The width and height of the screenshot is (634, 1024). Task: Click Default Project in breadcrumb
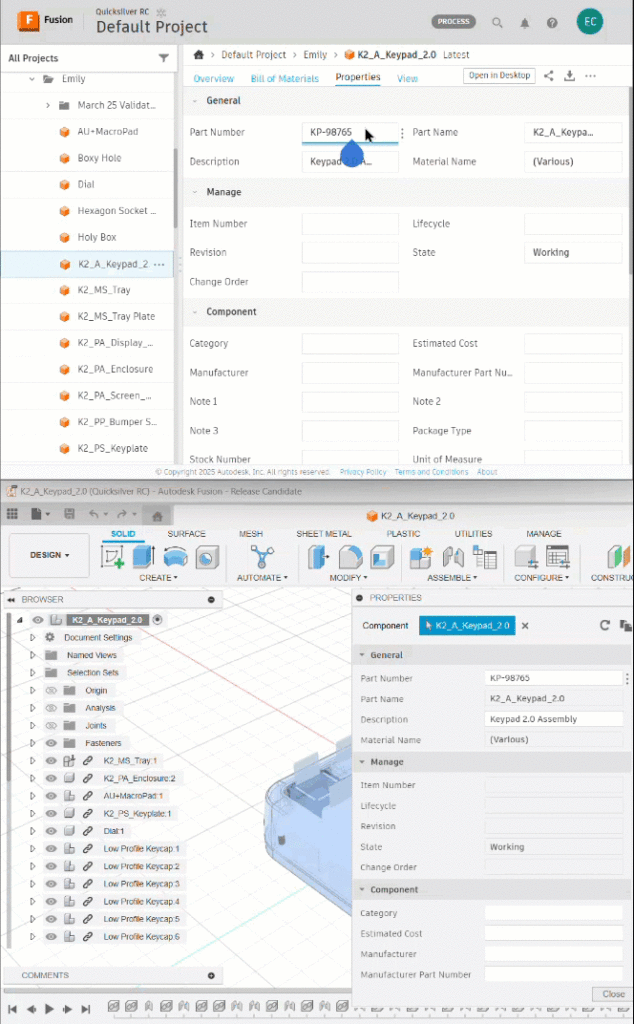tap(253, 55)
